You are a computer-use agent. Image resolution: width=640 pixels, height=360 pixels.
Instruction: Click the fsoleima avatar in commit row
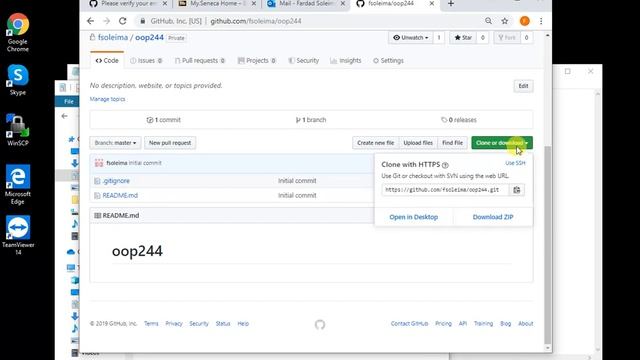point(99,163)
